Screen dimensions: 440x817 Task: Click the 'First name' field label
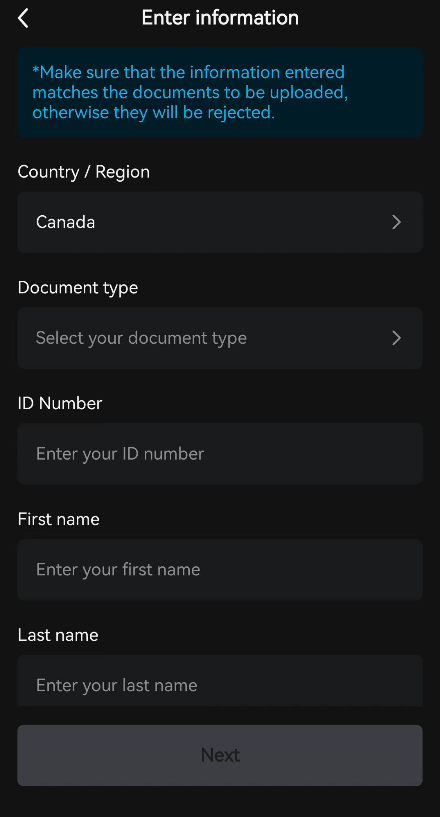pos(58,519)
